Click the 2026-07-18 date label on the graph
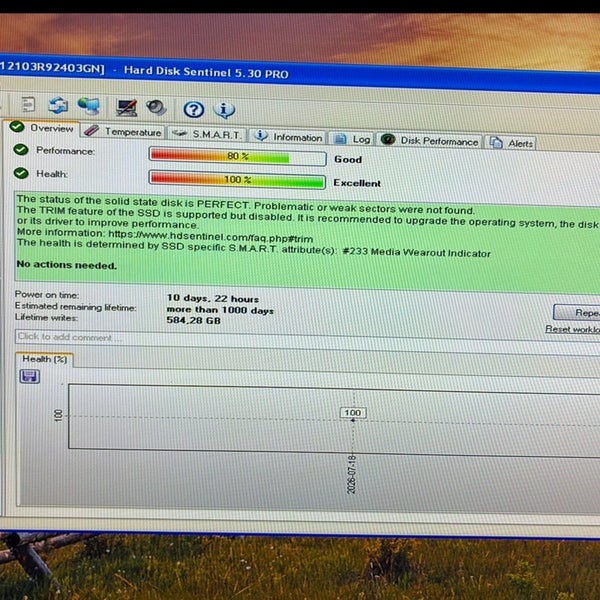 click(x=351, y=474)
